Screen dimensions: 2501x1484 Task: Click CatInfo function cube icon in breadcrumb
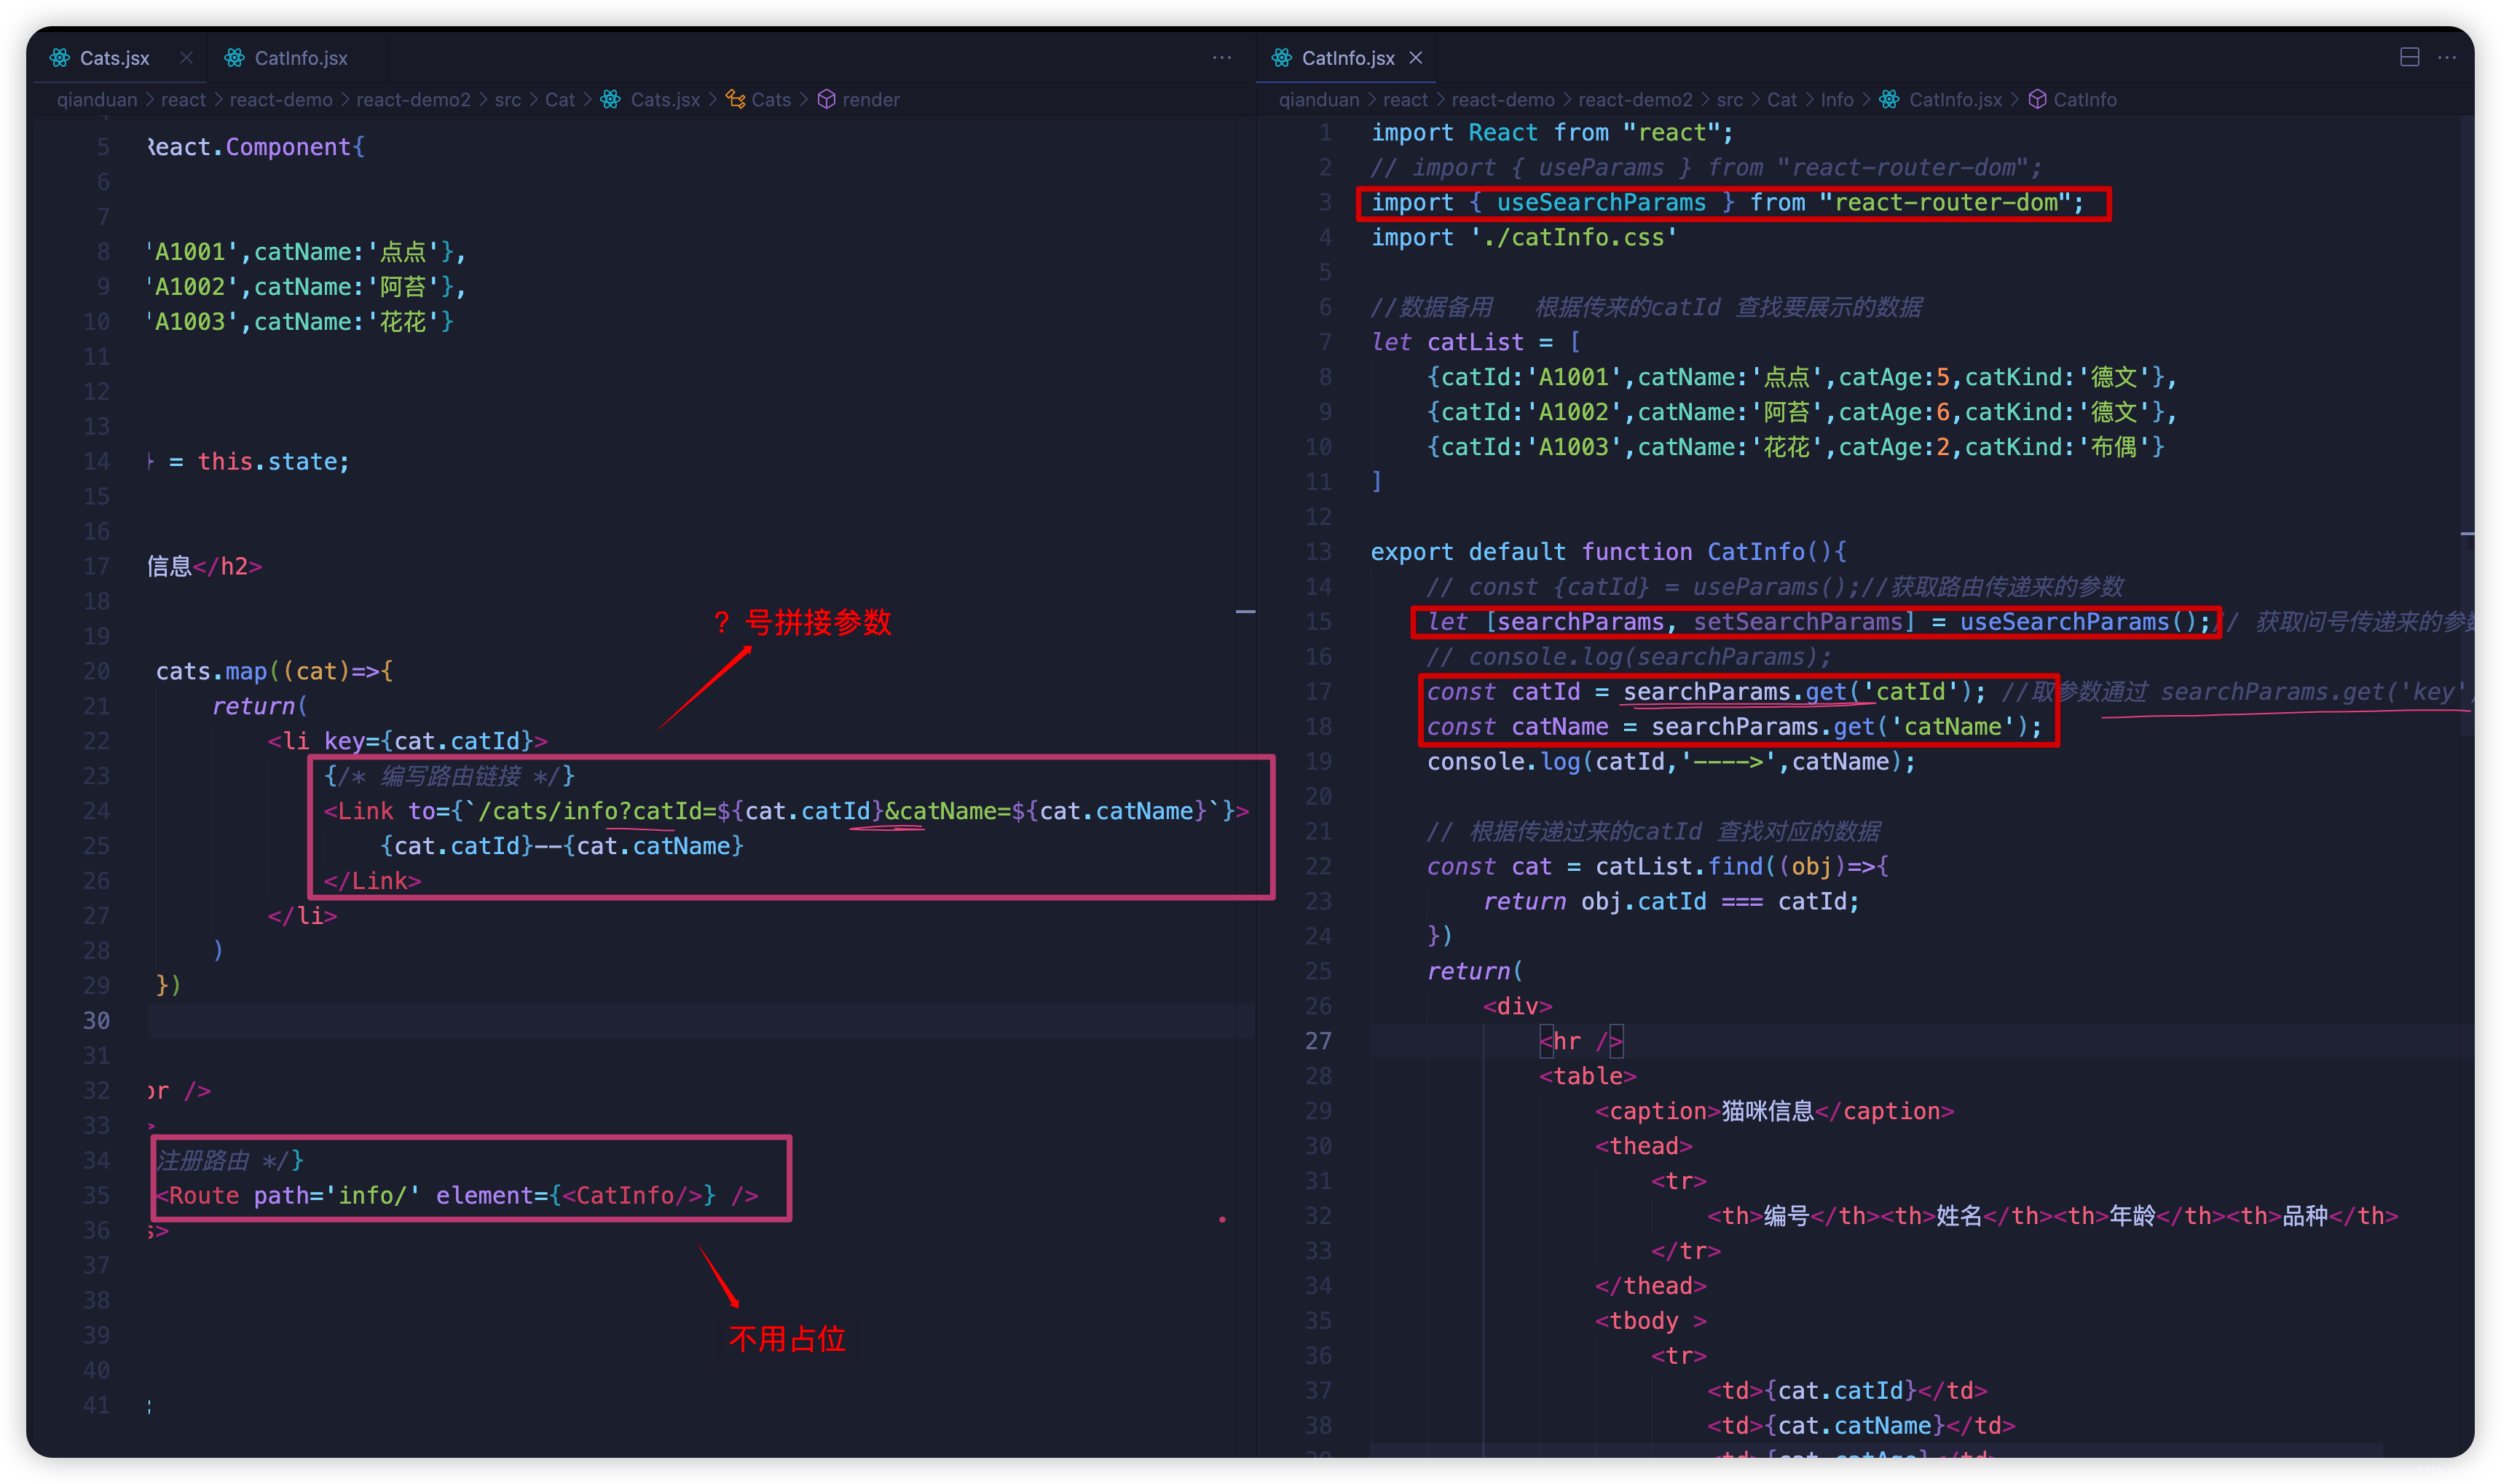pyautogui.click(x=2037, y=99)
